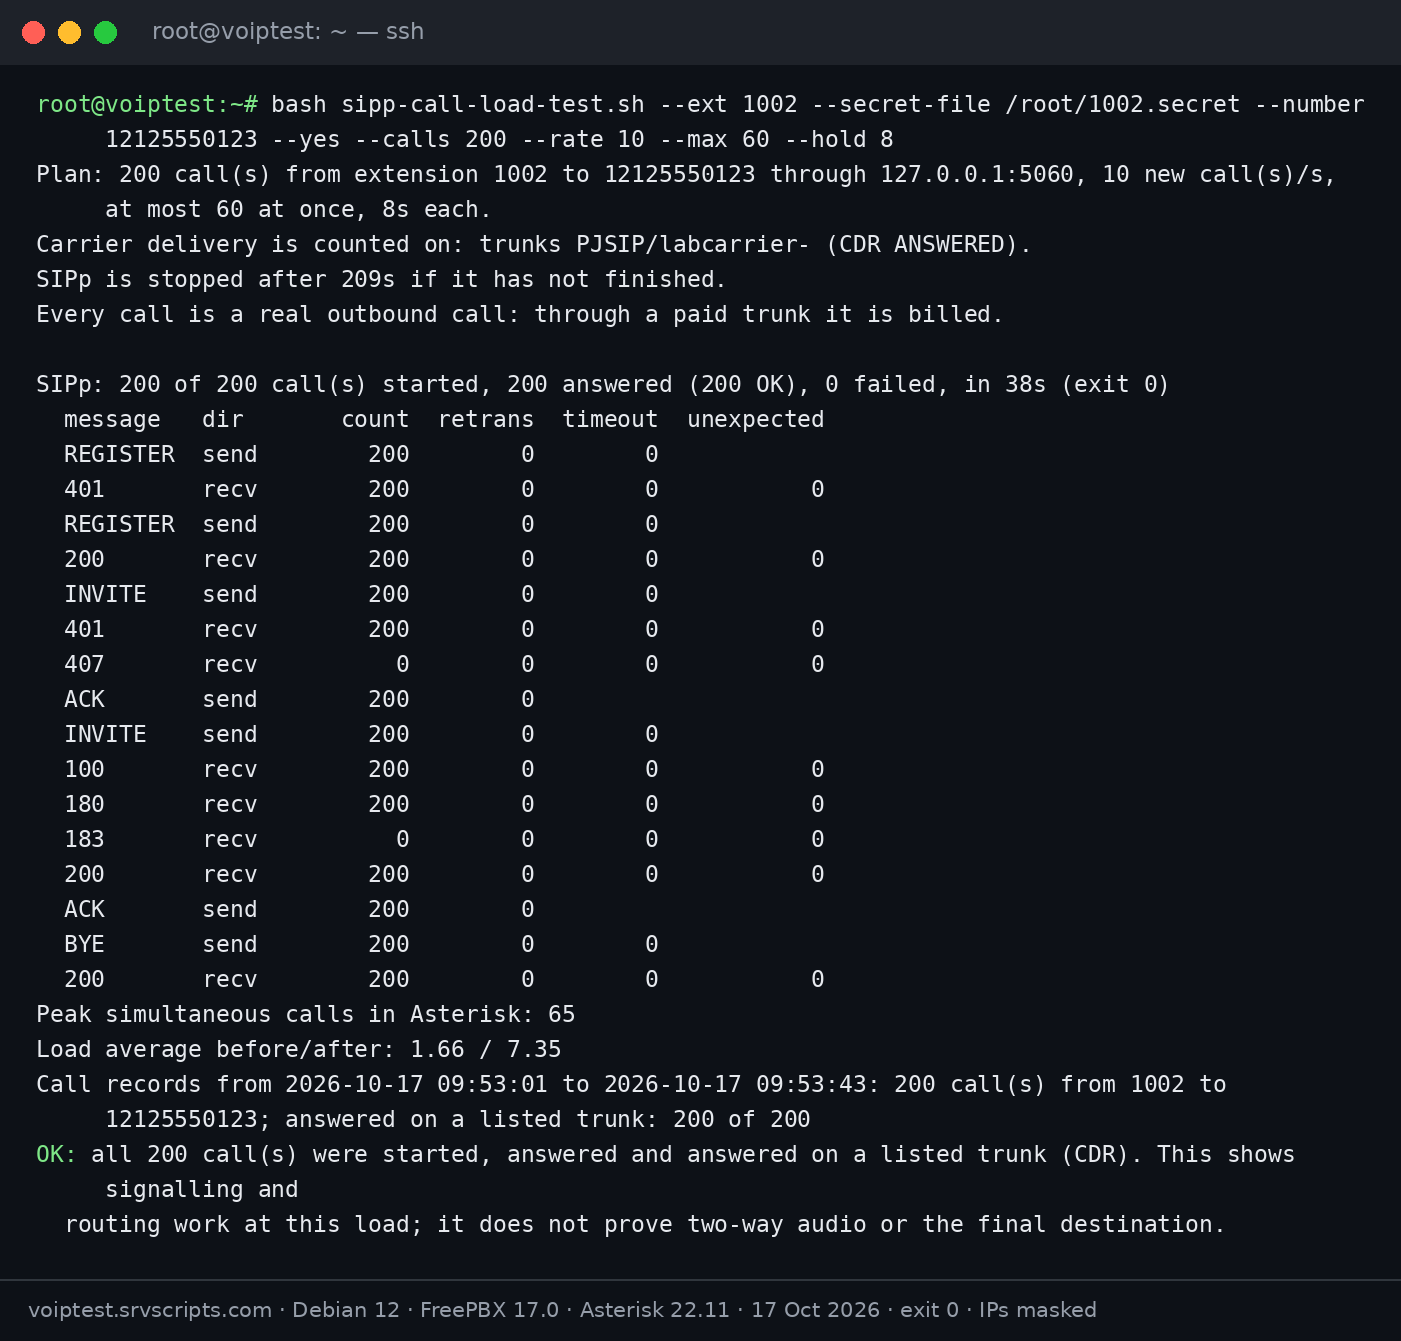
Task: Click the count value in the 183 row
Action: 403,839
